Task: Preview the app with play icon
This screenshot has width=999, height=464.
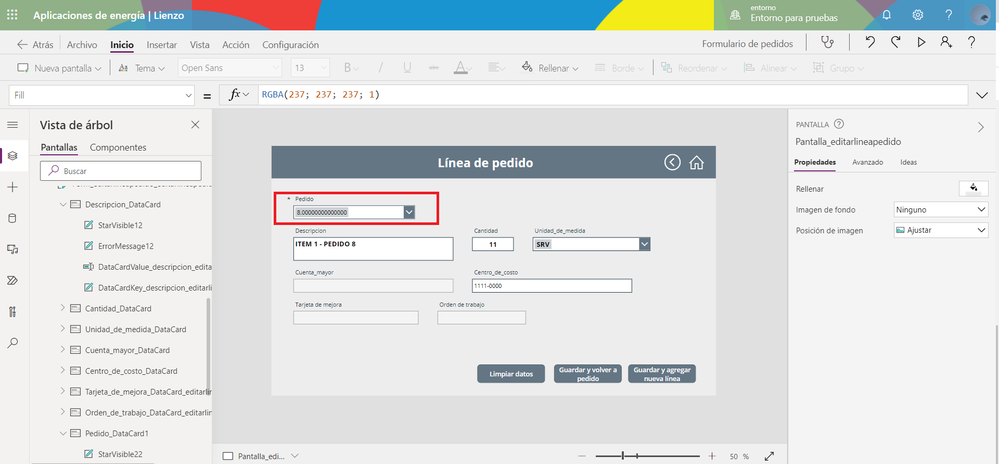Action: [921, 43]
